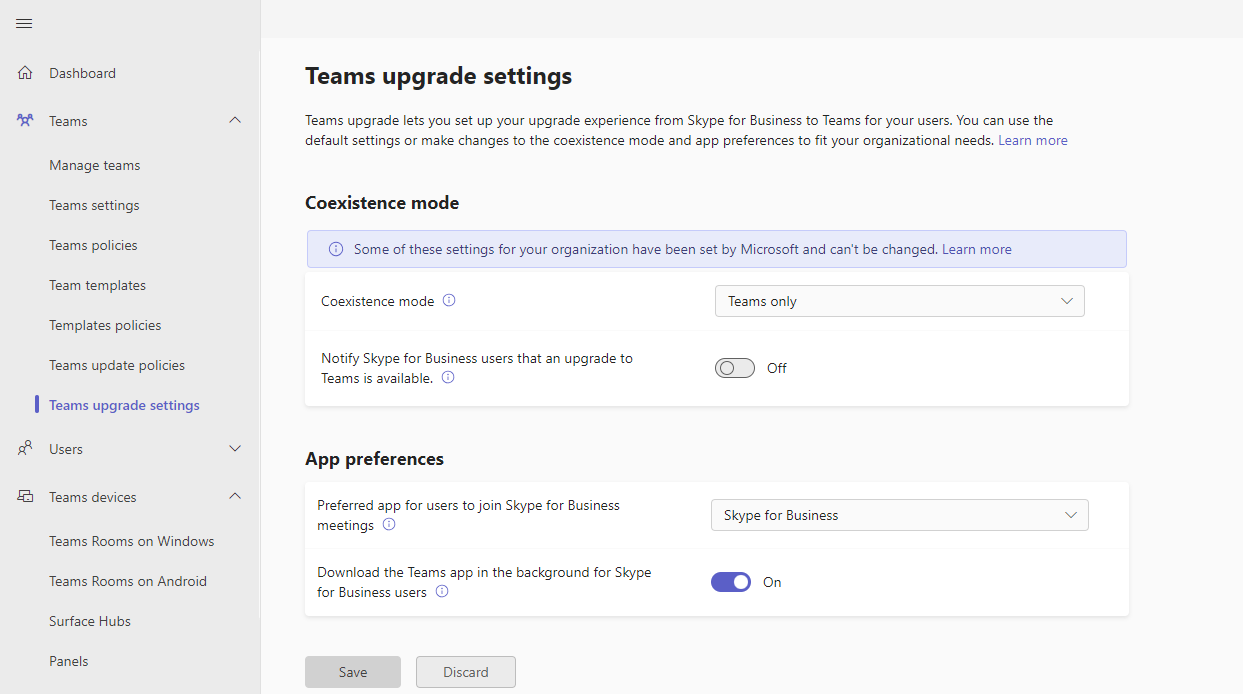Image resolution: width=1243 pixels, height=694 pixels.
Task: Open info tooltip beside Coexistence mode label
Action: tap(449, 300)
